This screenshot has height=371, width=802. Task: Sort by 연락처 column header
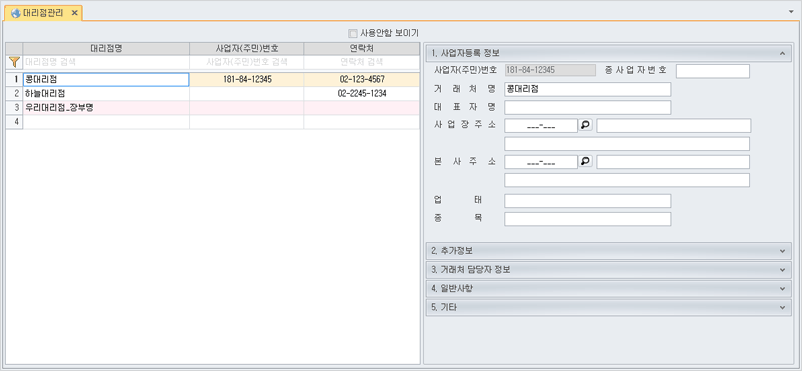[362, 49]
